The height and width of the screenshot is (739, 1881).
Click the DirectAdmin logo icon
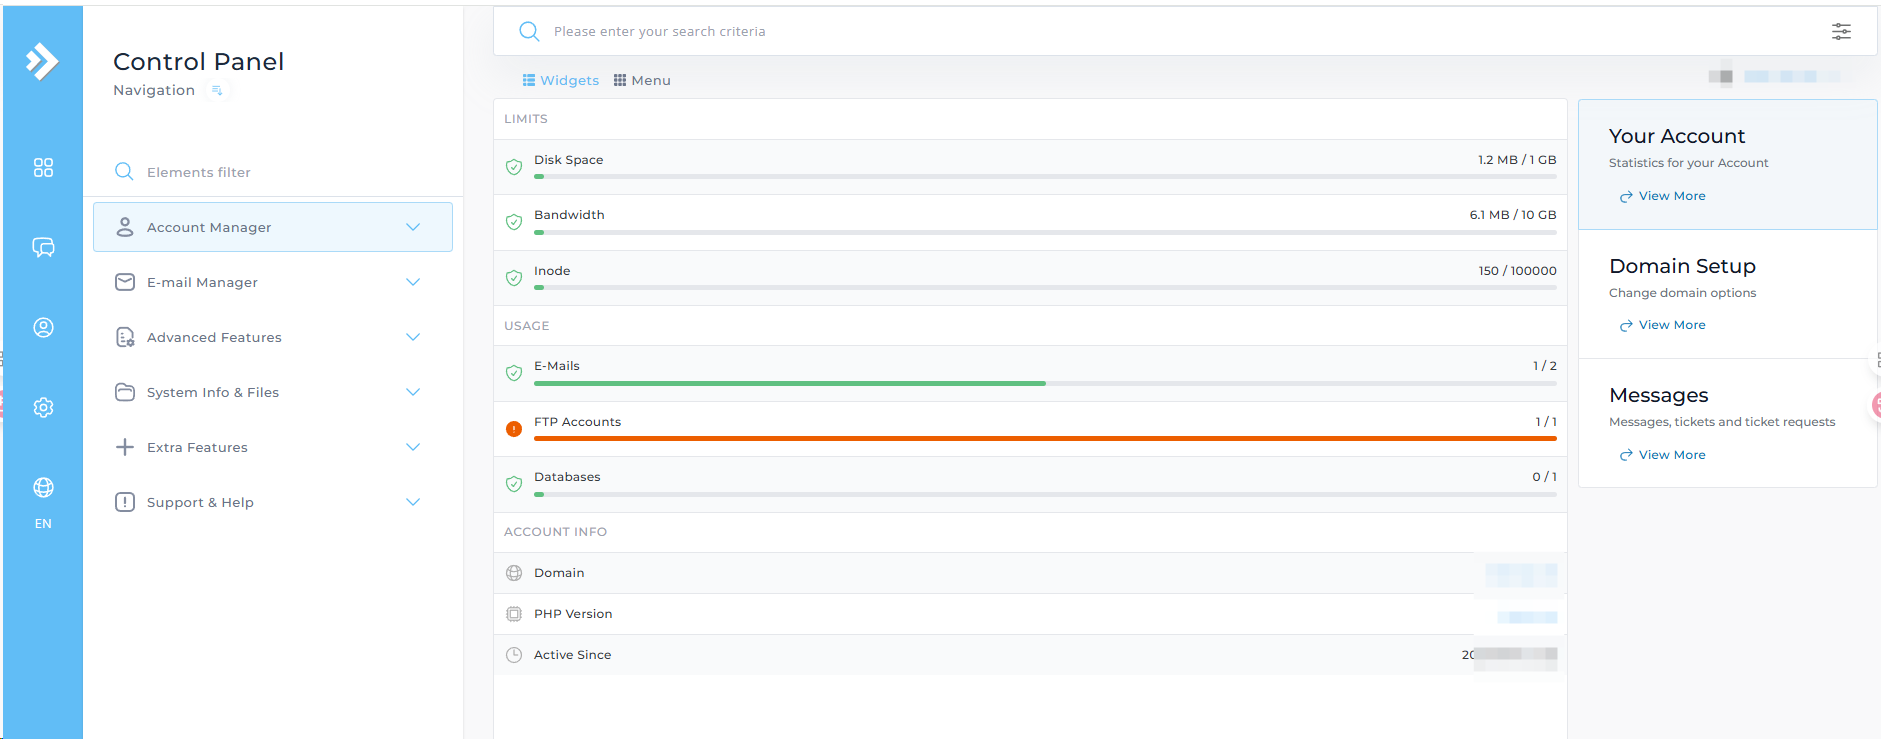(42, 61)
